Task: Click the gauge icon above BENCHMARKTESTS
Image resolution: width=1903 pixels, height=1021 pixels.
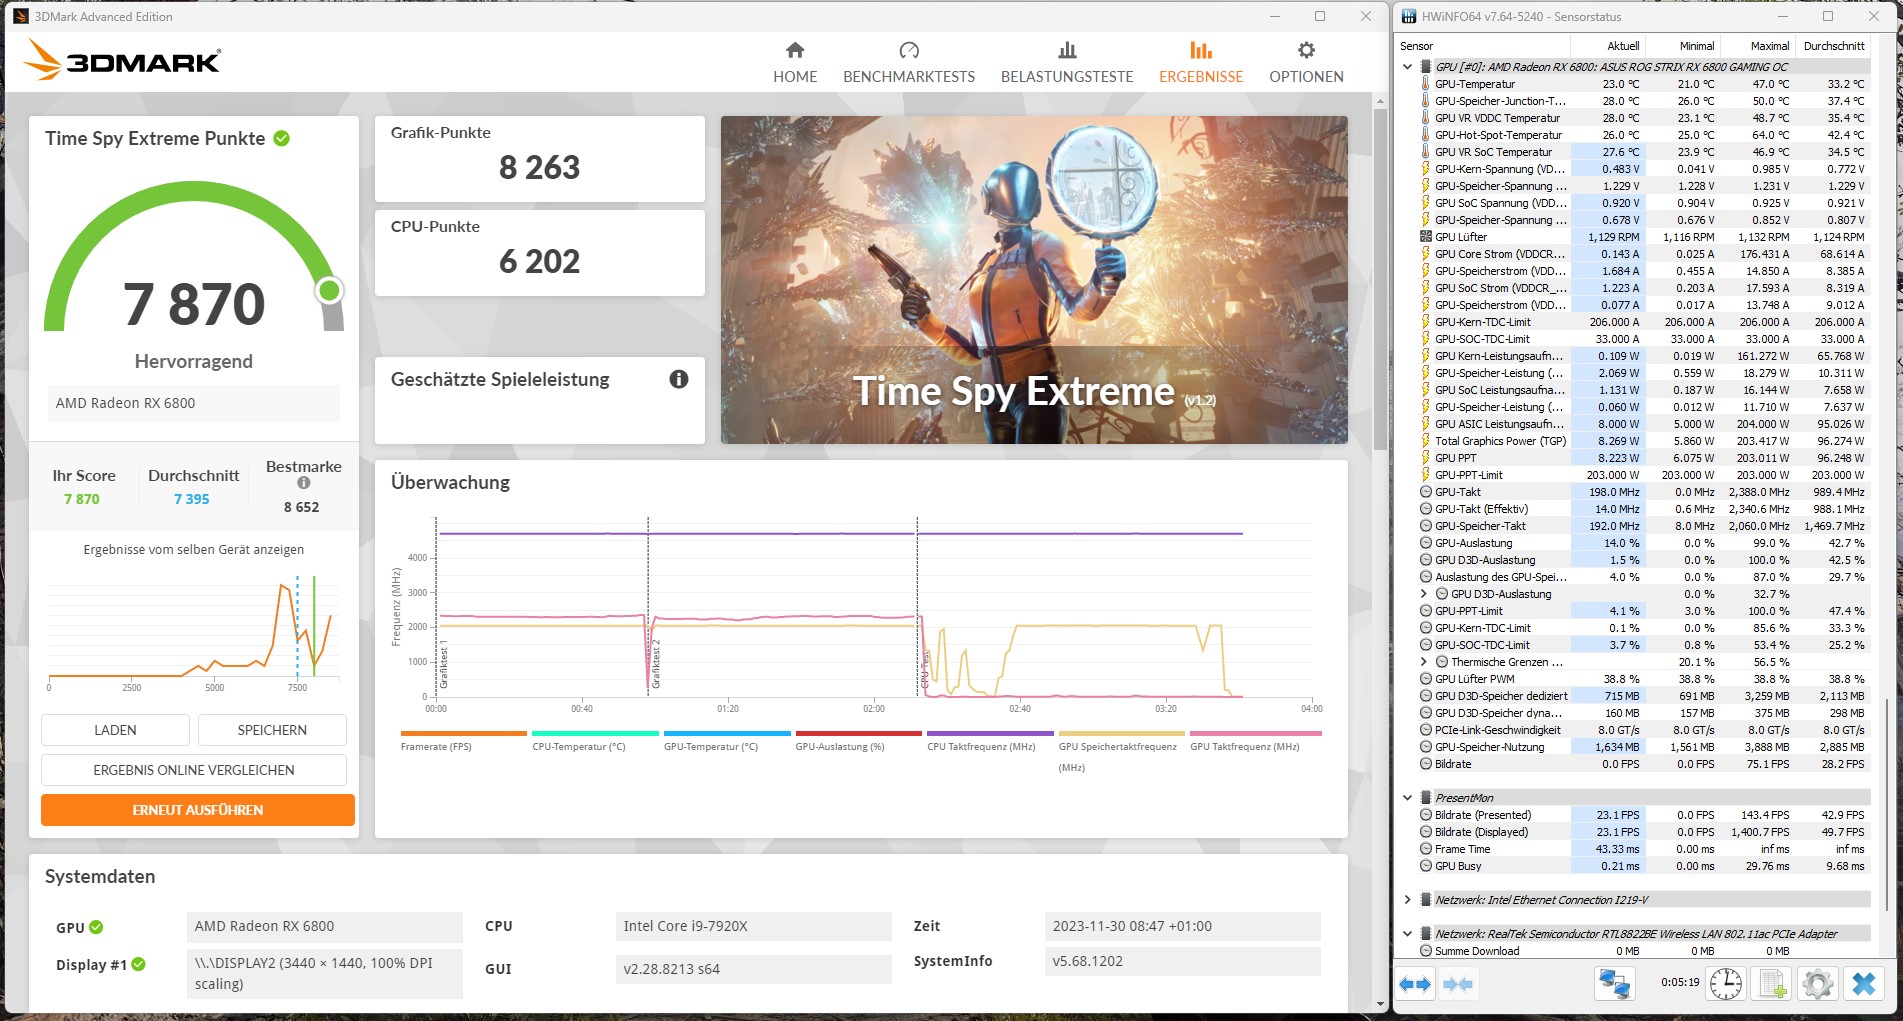Action: pos(909,50)
